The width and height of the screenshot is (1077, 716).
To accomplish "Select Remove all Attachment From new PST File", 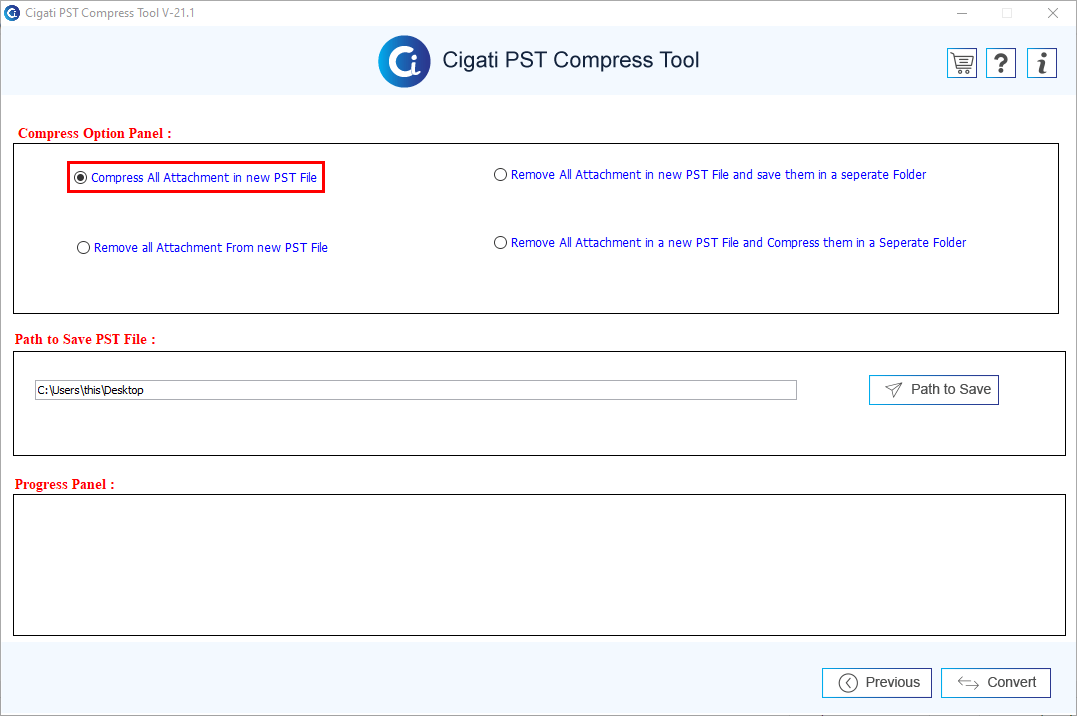I will 202,247.
